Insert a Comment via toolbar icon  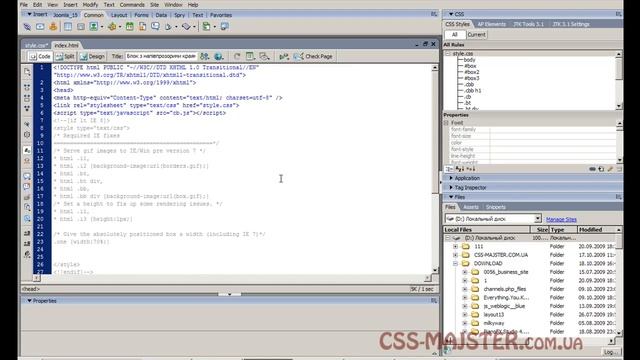pos(156,27)
